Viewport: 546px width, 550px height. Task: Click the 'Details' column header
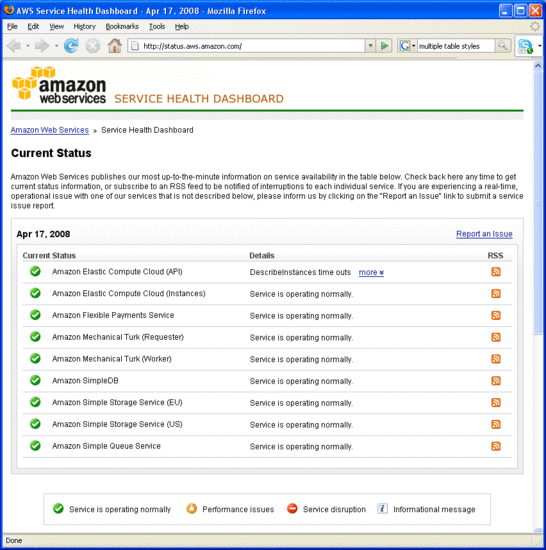(262, 256)
